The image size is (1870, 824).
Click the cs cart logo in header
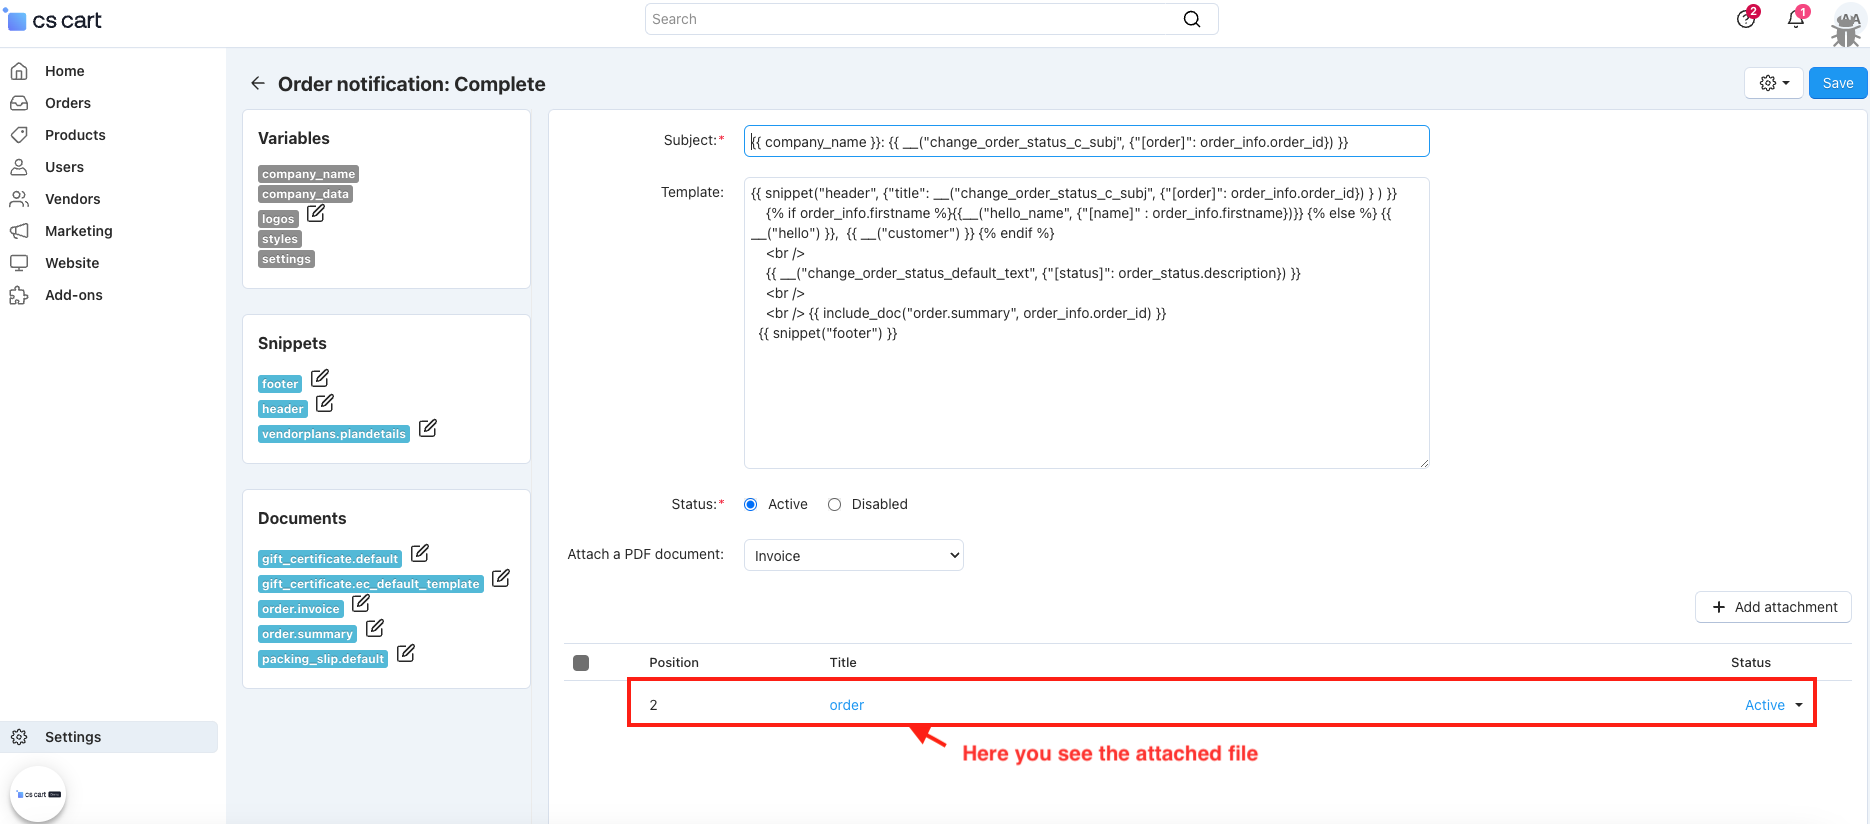(x=54, y=20)
